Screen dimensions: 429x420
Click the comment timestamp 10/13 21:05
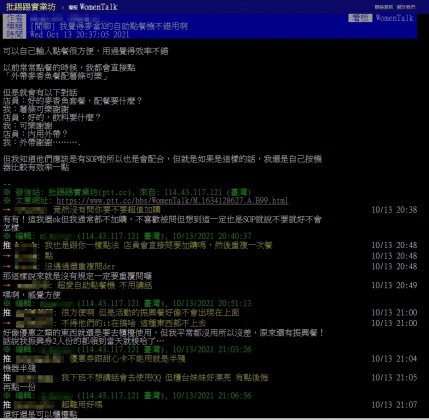click(x=394, y=378)
